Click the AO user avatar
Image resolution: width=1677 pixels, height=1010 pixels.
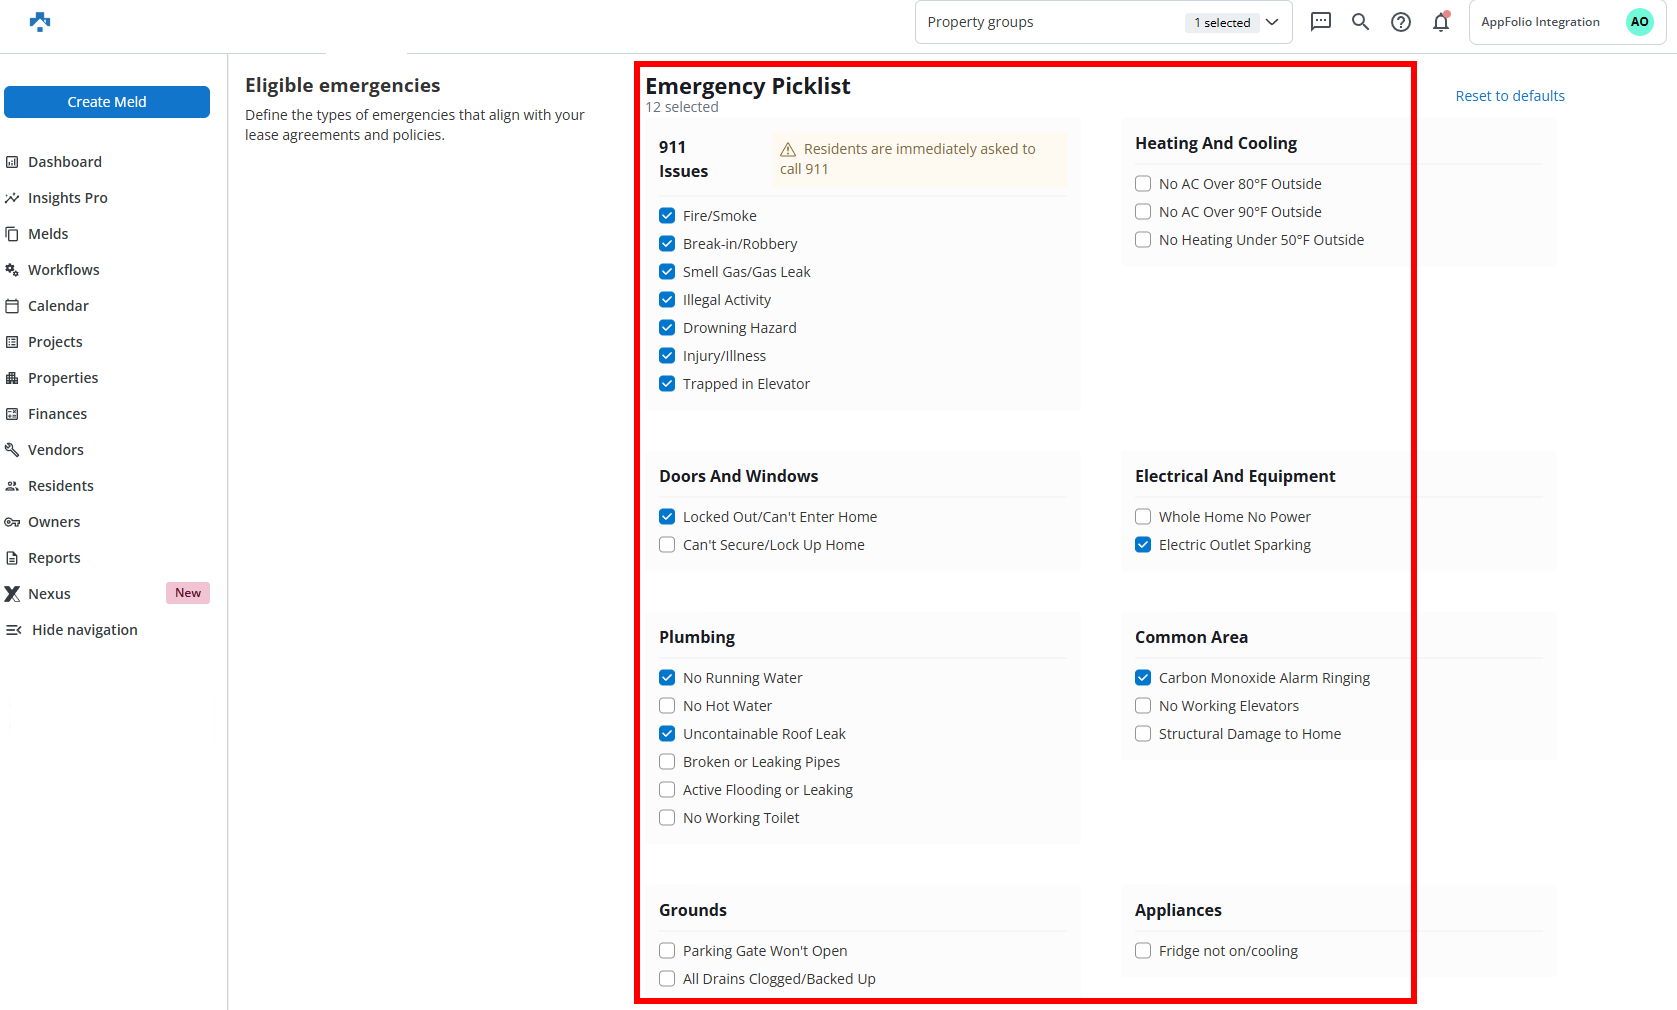(1639, 22)
